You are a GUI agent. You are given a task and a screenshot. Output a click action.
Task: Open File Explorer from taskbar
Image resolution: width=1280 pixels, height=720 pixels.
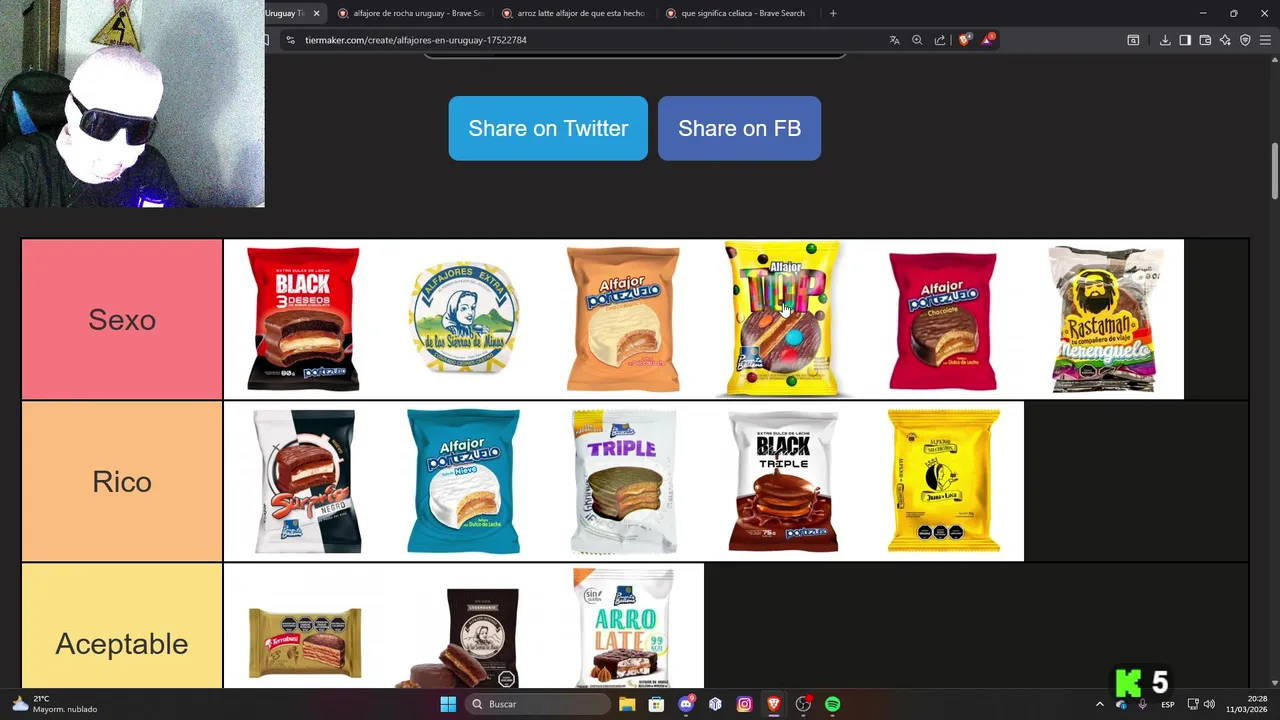(x=627, y=704)
